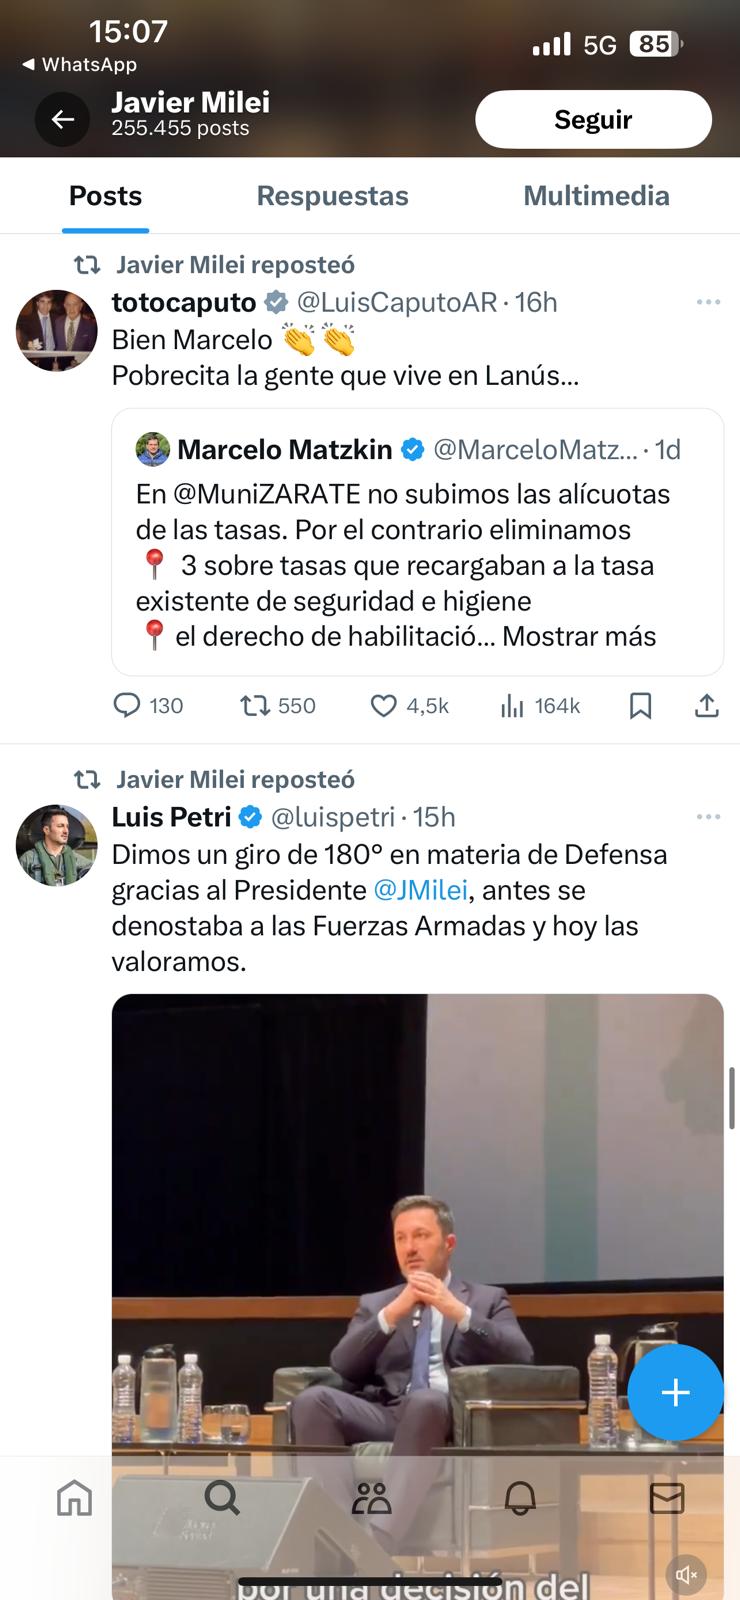Expand the quoted post with Mostrar más

coord(579,637)
